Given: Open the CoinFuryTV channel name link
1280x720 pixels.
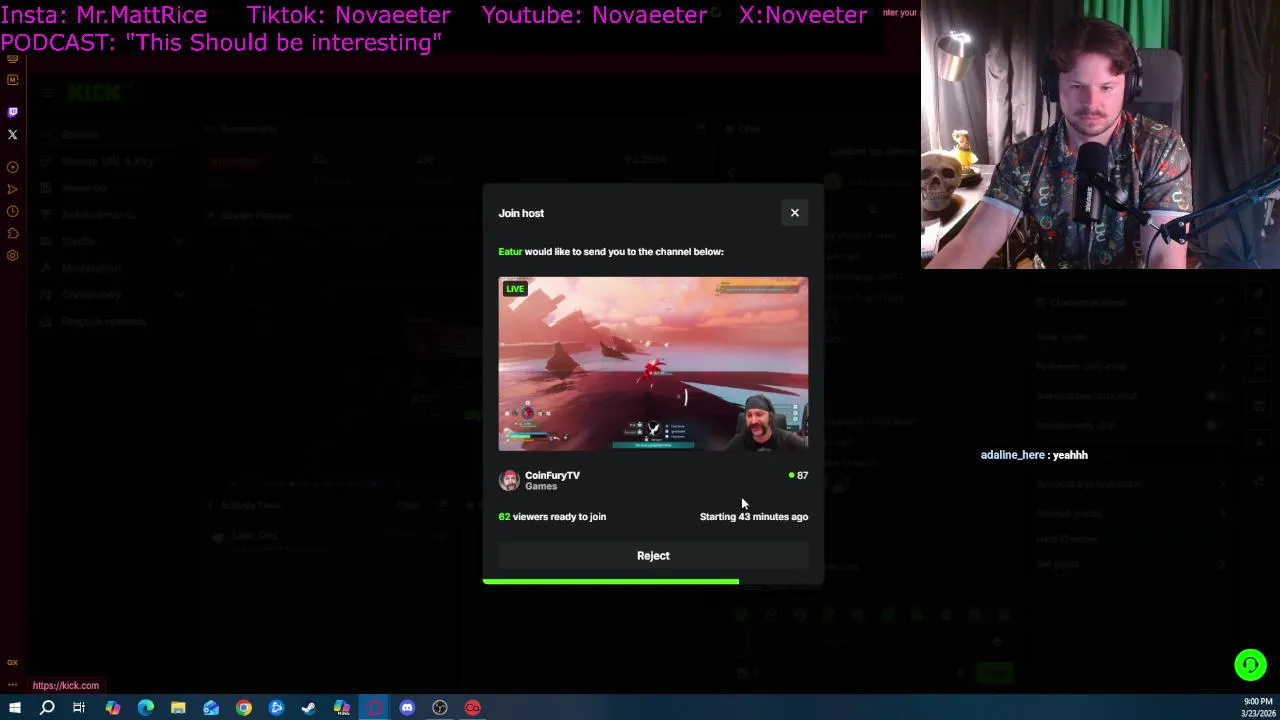Looking at the screenshot, I should pyautogui.click(x=552, y=475).
